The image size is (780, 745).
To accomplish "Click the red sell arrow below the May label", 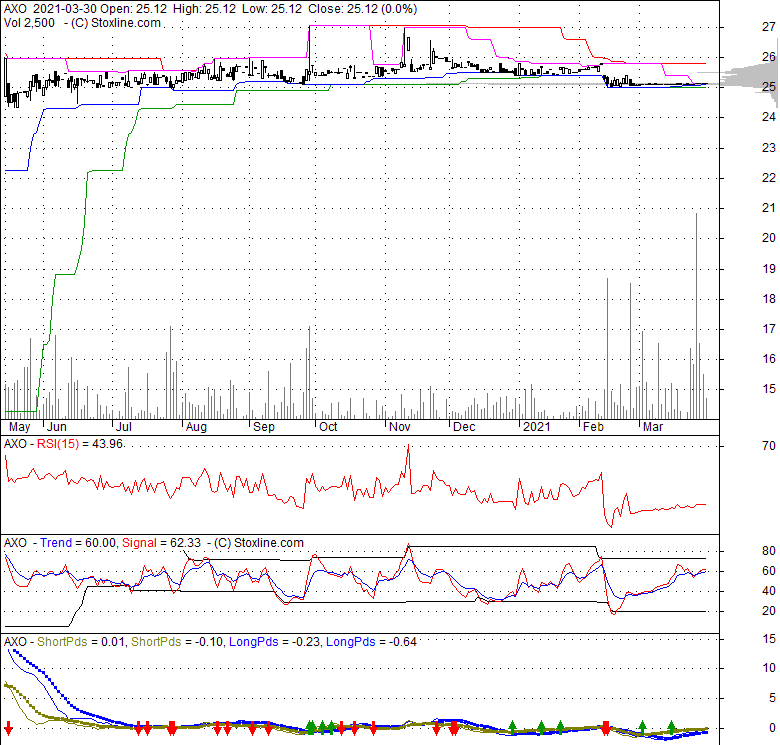I will pos(8,729).
